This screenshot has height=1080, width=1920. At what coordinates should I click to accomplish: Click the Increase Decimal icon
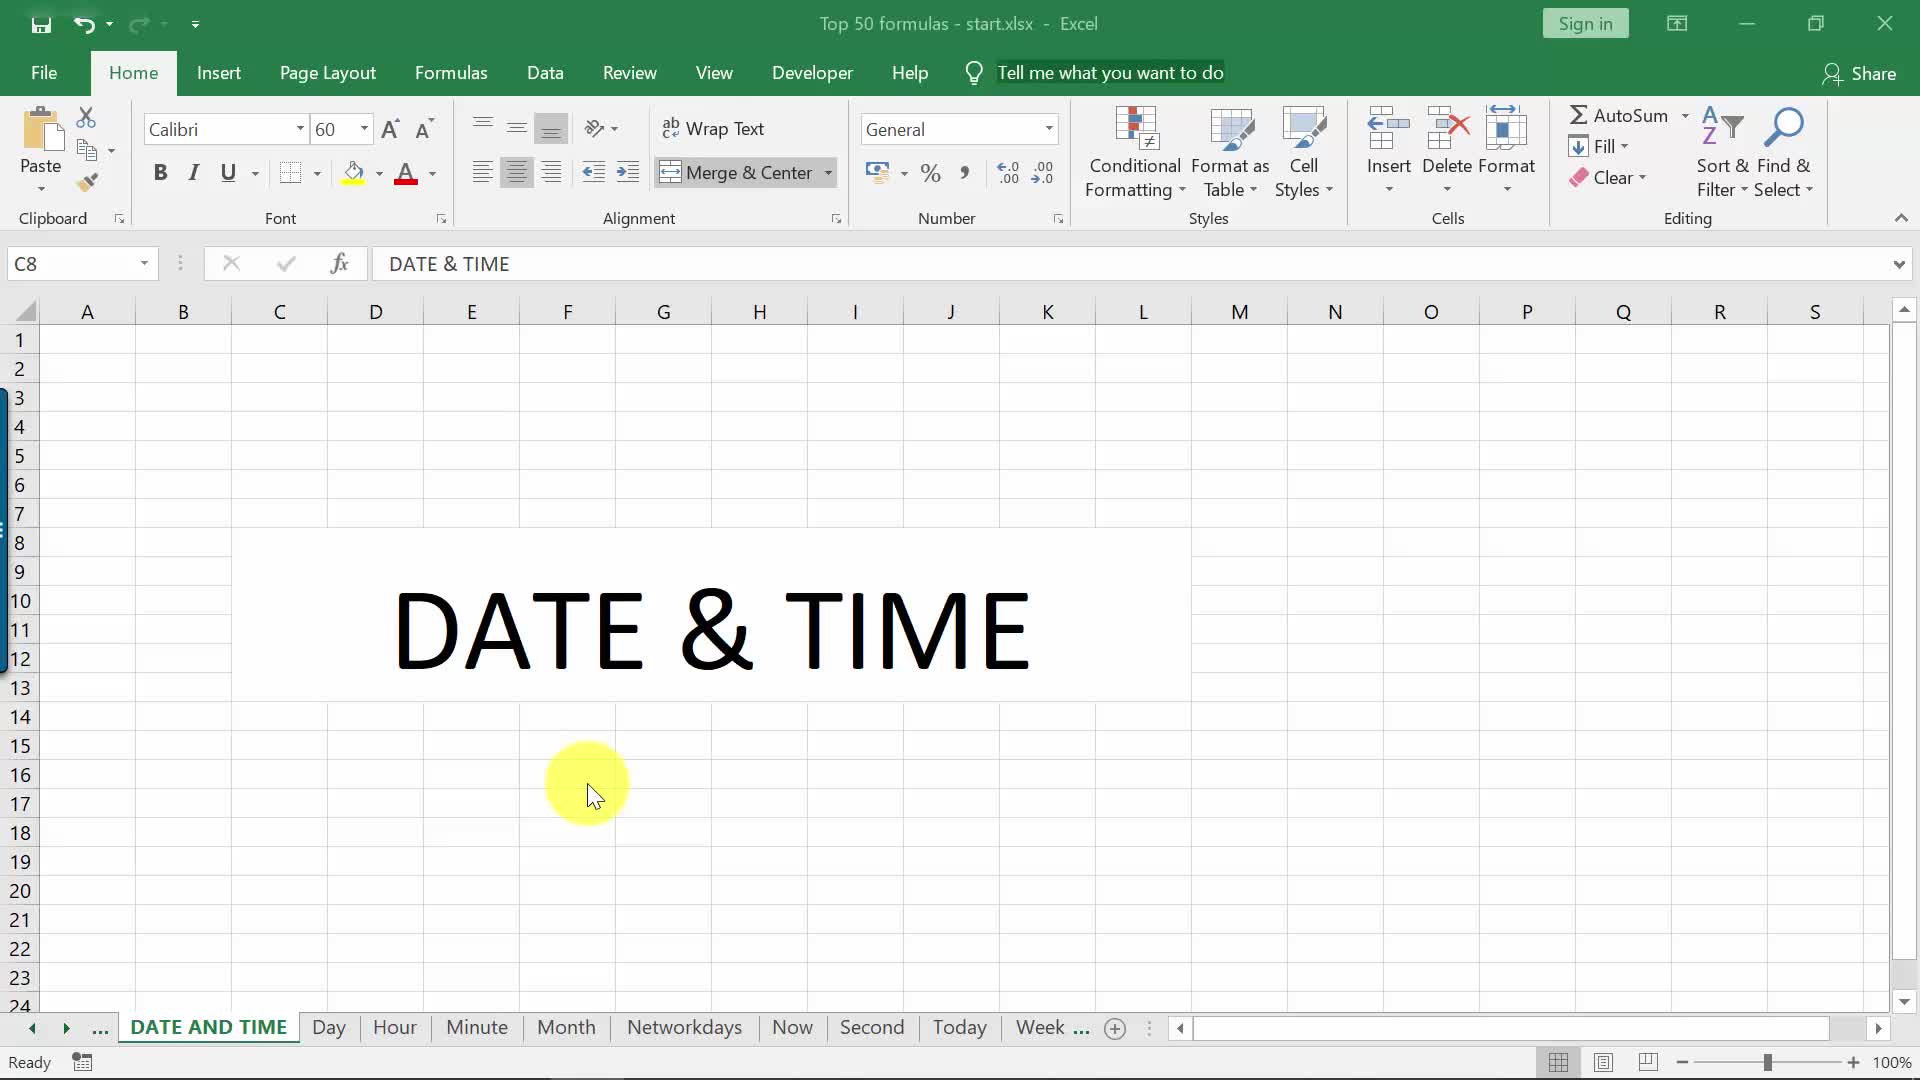pyautogui.click(x=1008, y=173)
